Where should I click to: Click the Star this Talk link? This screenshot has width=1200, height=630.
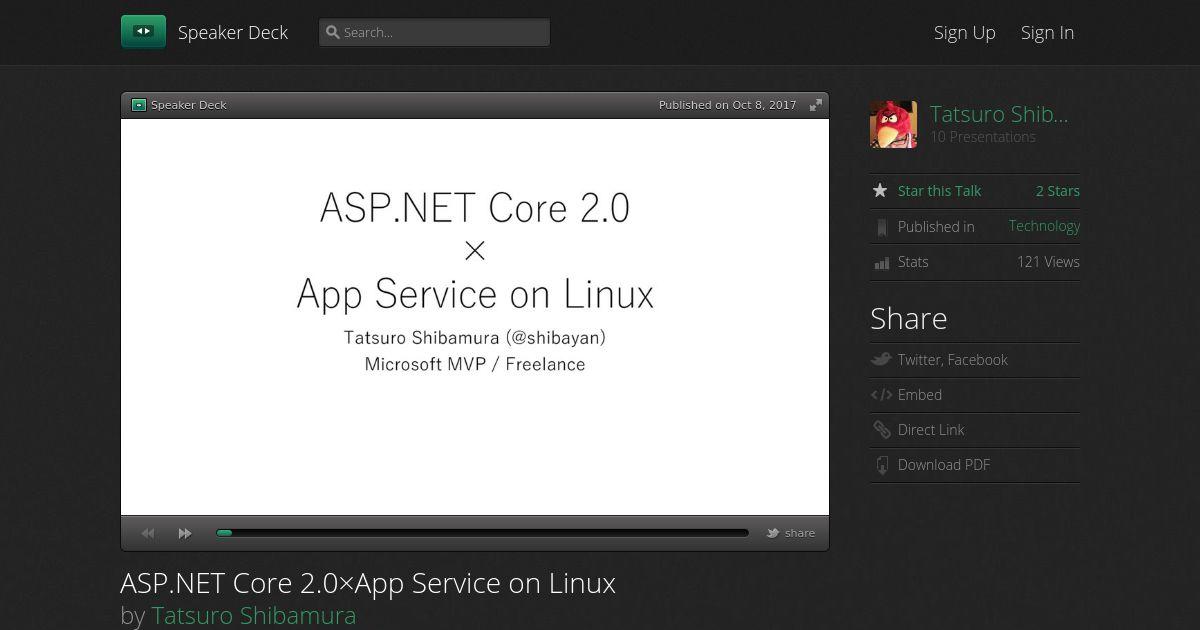(x=939, y=191)
